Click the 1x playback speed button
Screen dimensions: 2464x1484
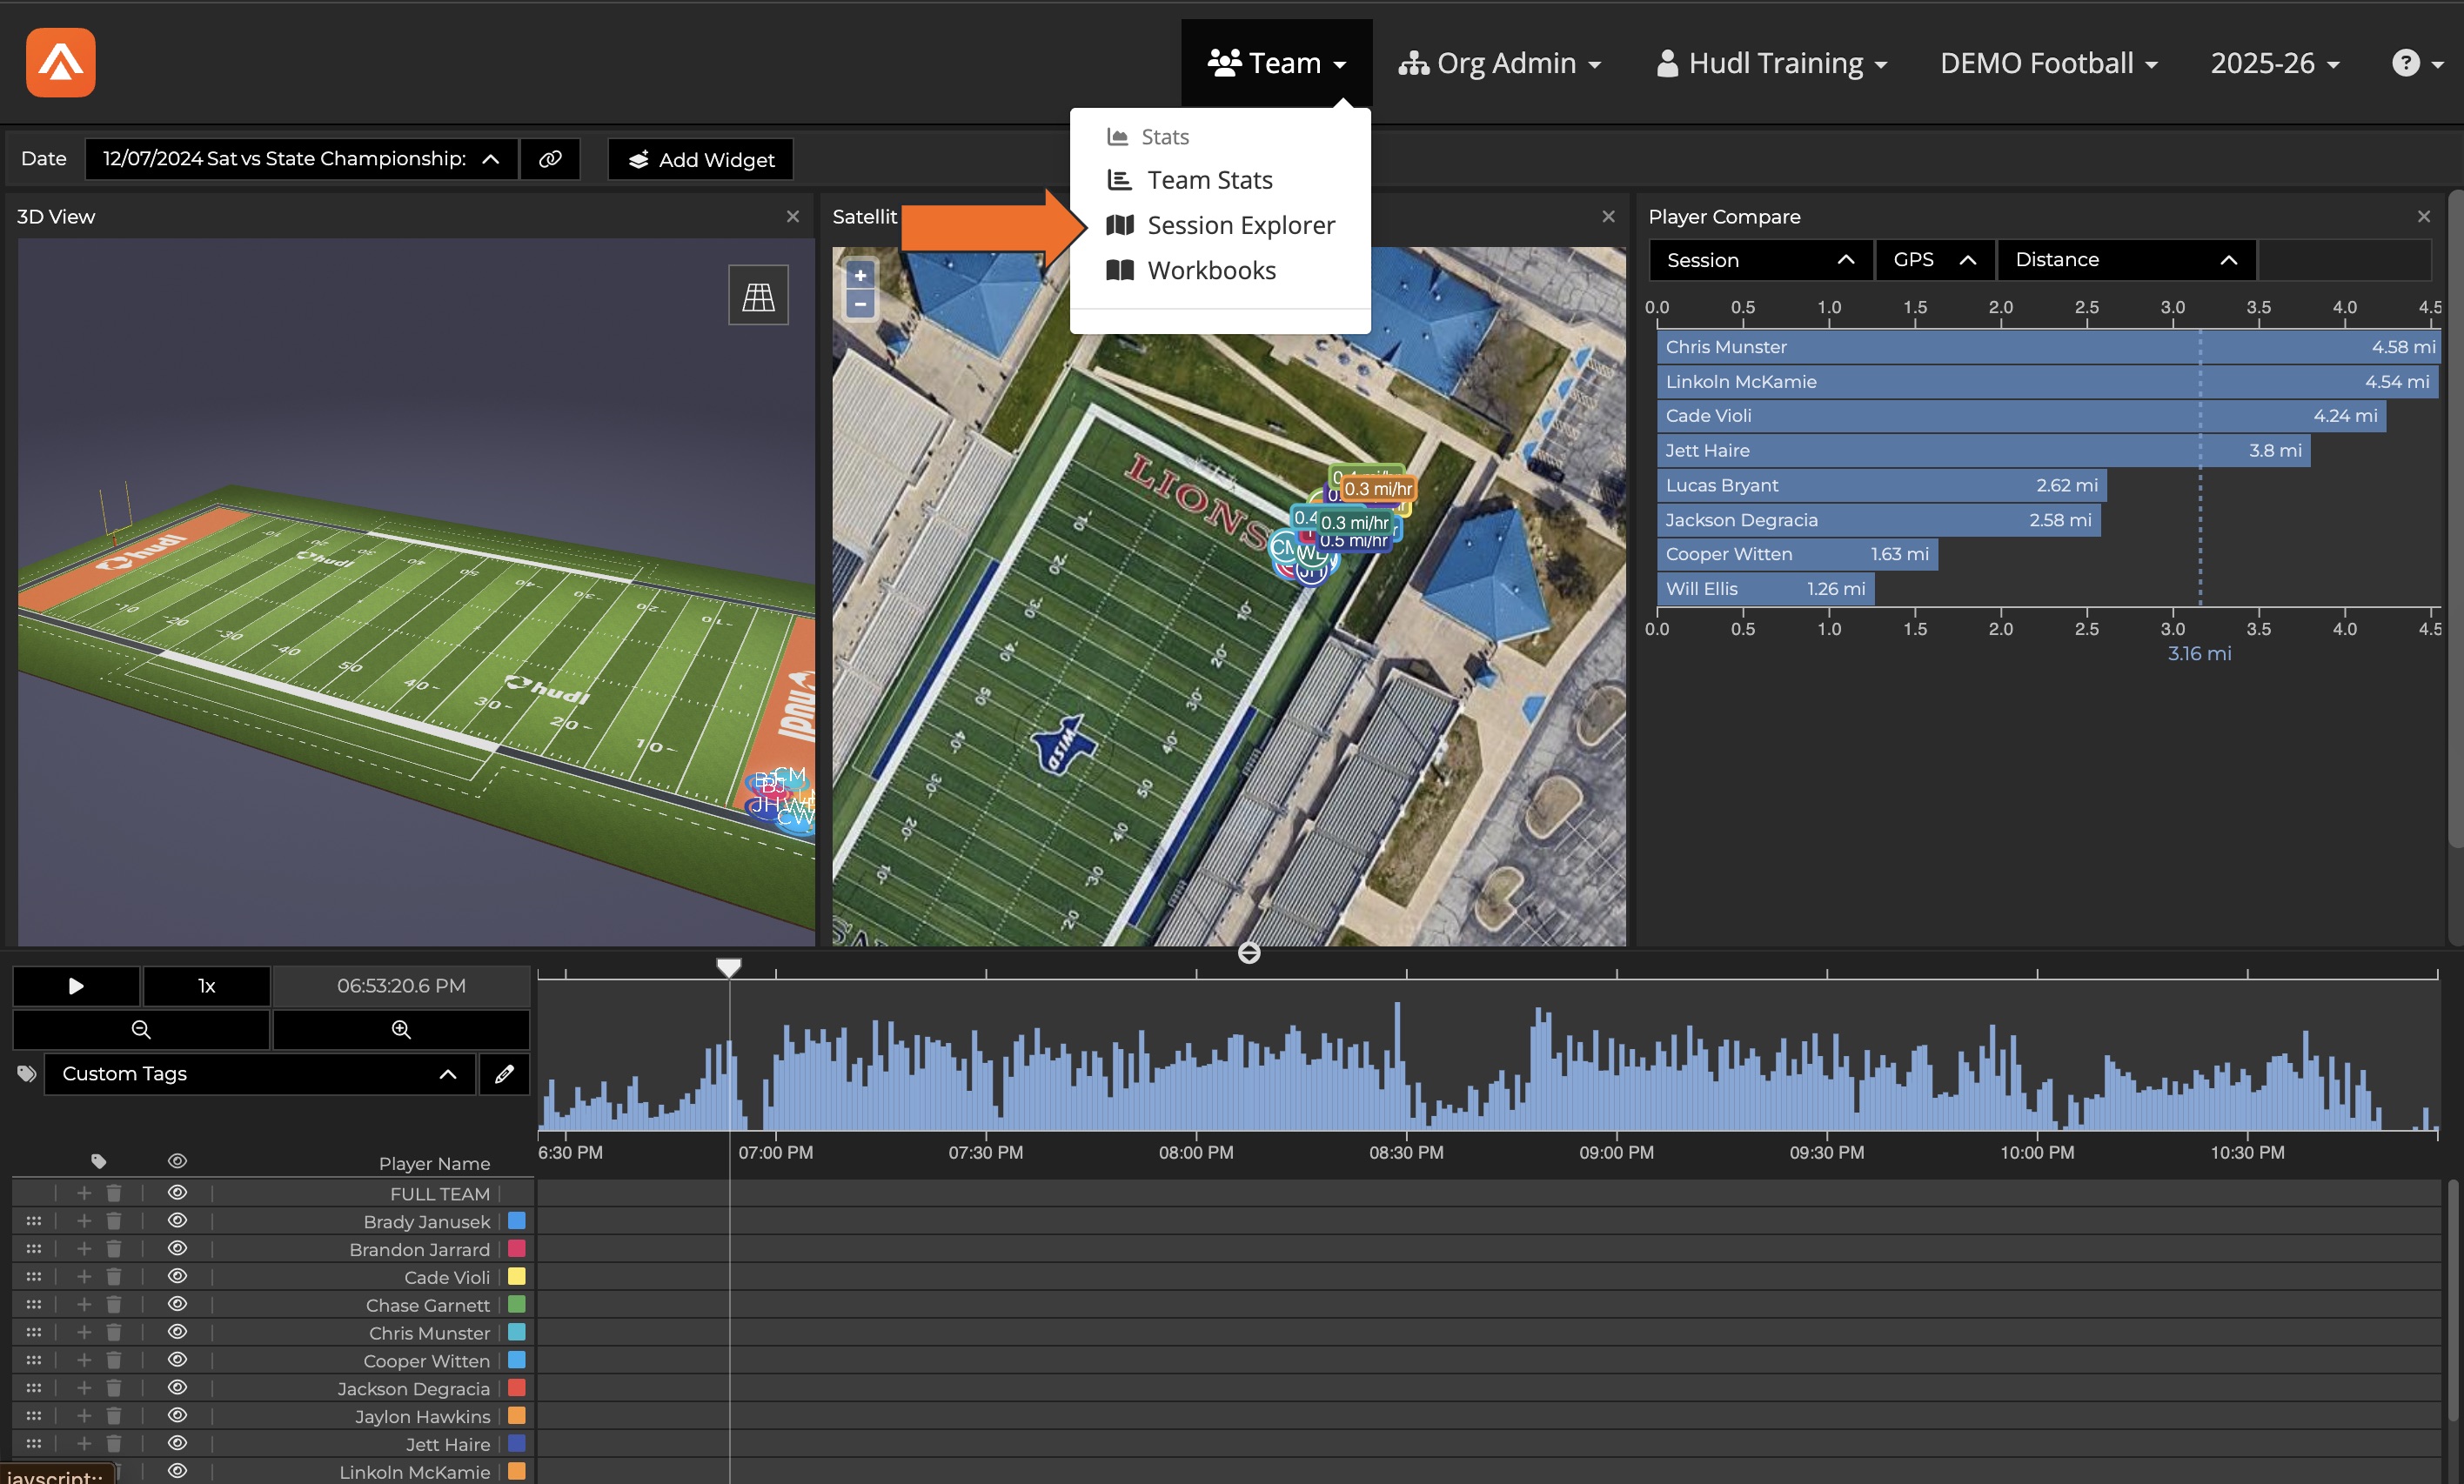[x=206, y=985]
